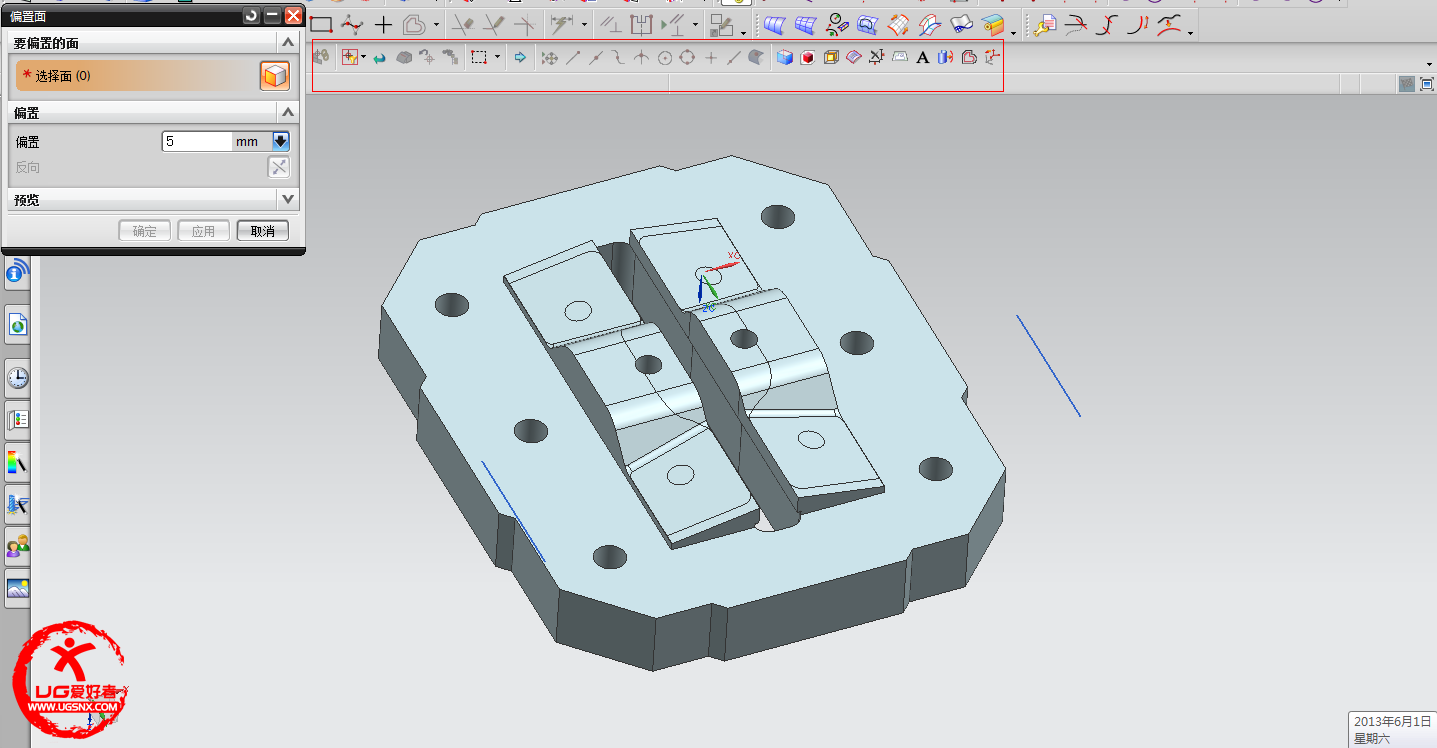Screen dimensions: 1437x748
Task: Open the Analyze curve wrench icon
Action: tap(1045, 25)
